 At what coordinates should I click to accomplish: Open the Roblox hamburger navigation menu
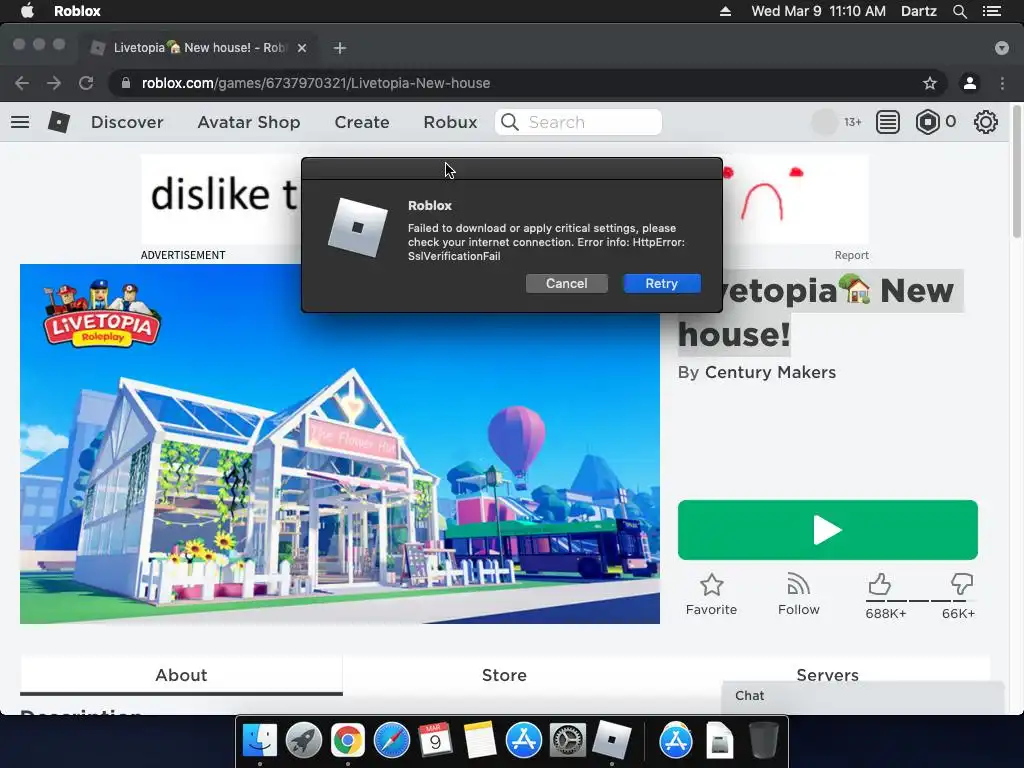[20, 122]
